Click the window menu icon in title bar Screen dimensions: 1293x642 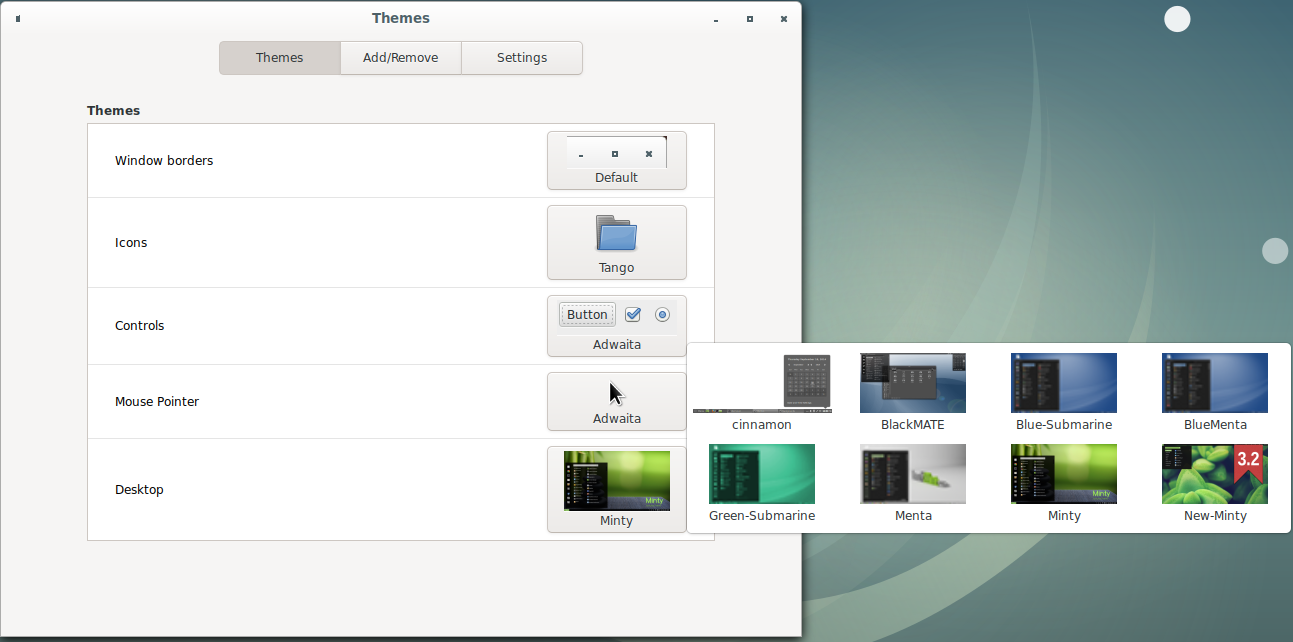pyautogui.click(x=18, y=18)
